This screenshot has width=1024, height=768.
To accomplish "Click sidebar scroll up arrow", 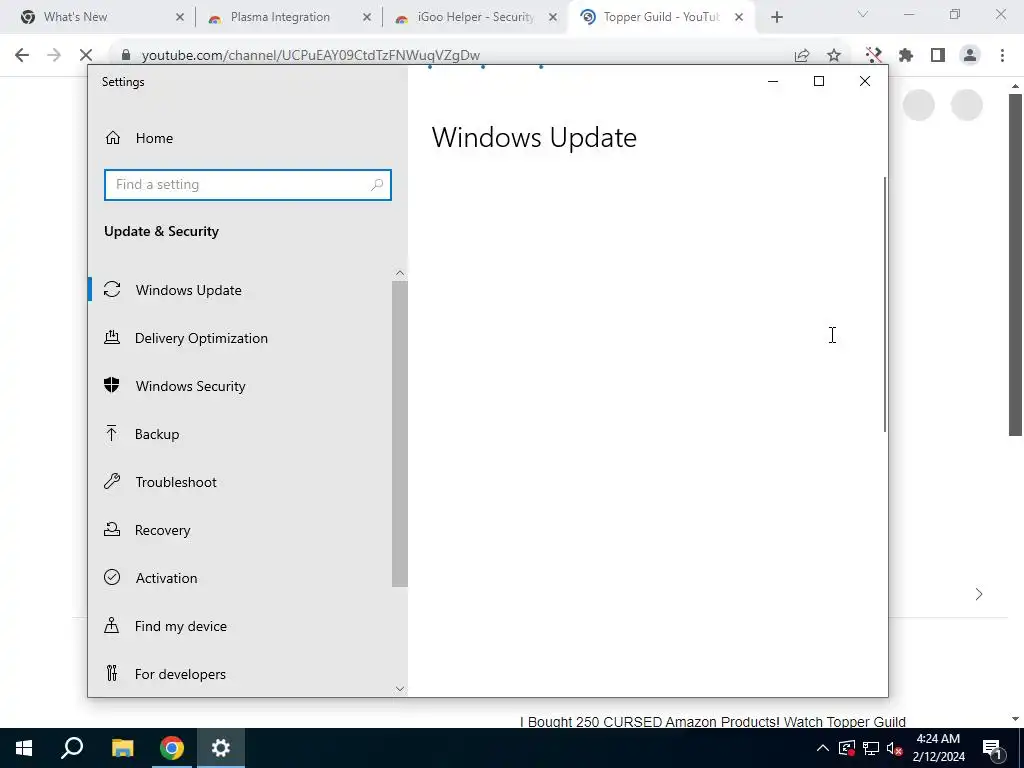I will click(x=400, y=273).
